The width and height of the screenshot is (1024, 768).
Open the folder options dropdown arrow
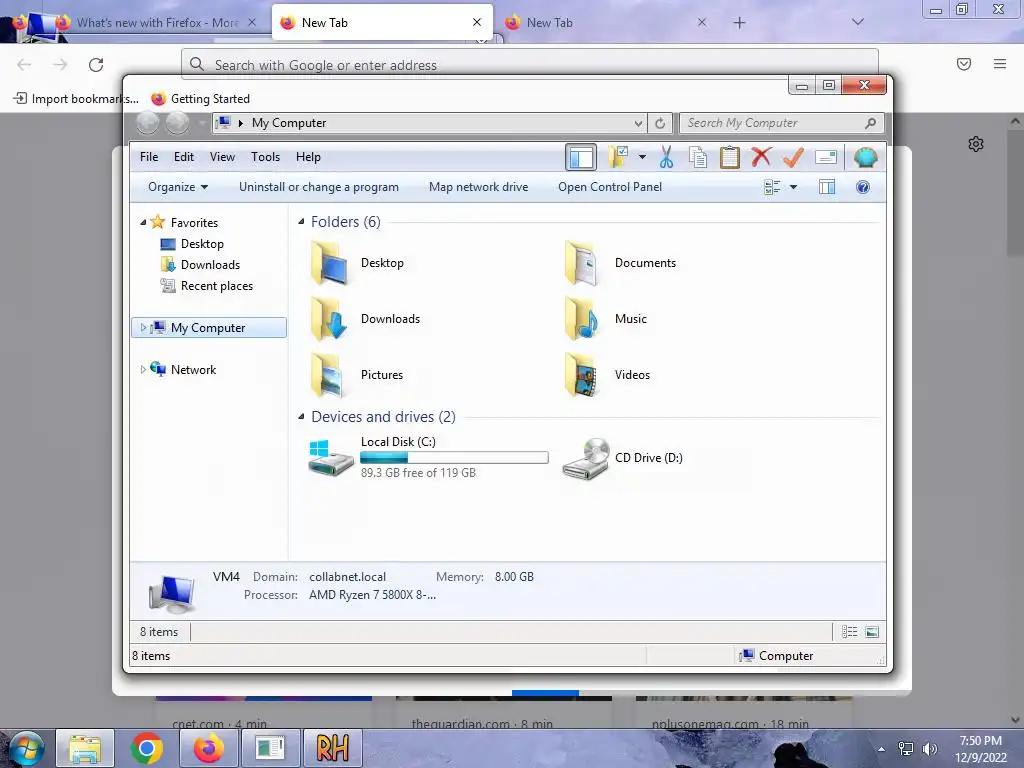pos(642,157)
